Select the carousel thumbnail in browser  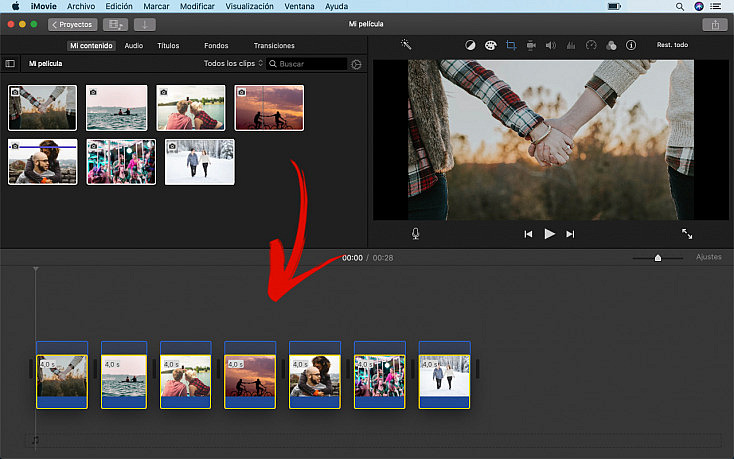coord(121,162)
